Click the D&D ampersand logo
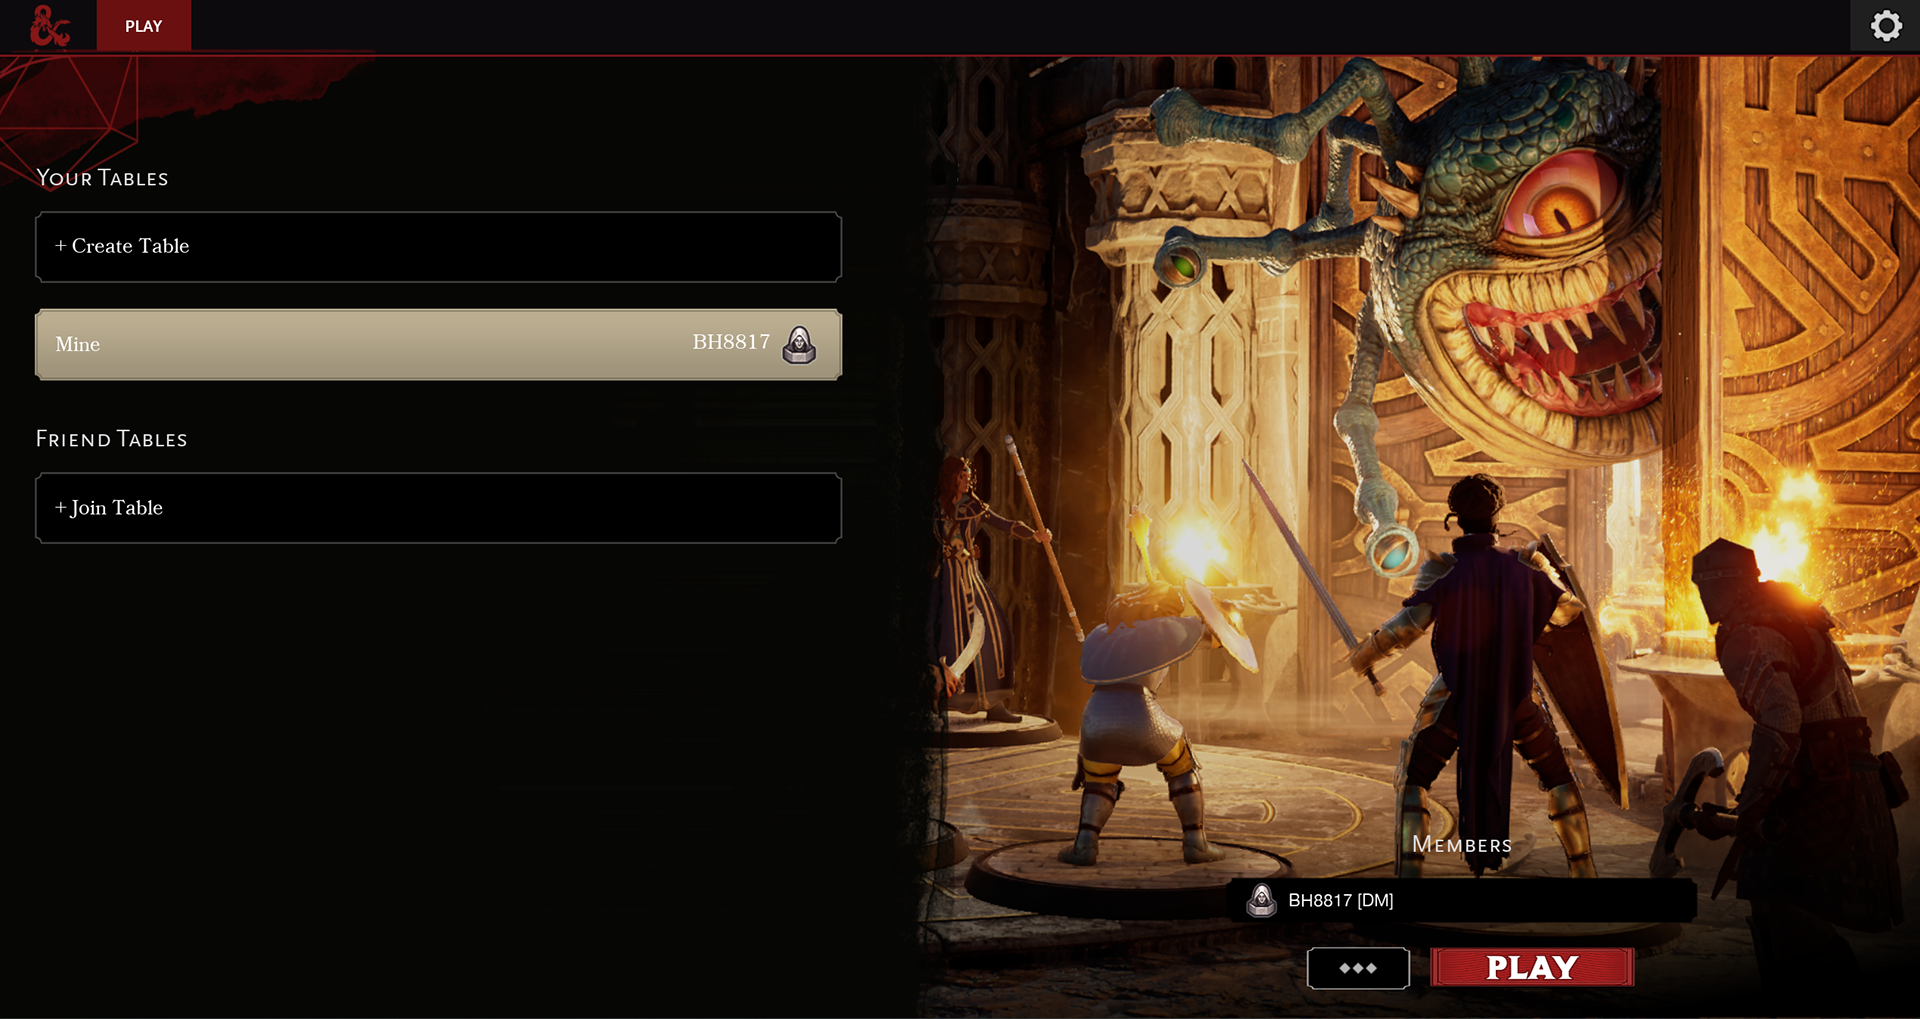The width and height of the screenshot is (1920, 1019). 49,26
